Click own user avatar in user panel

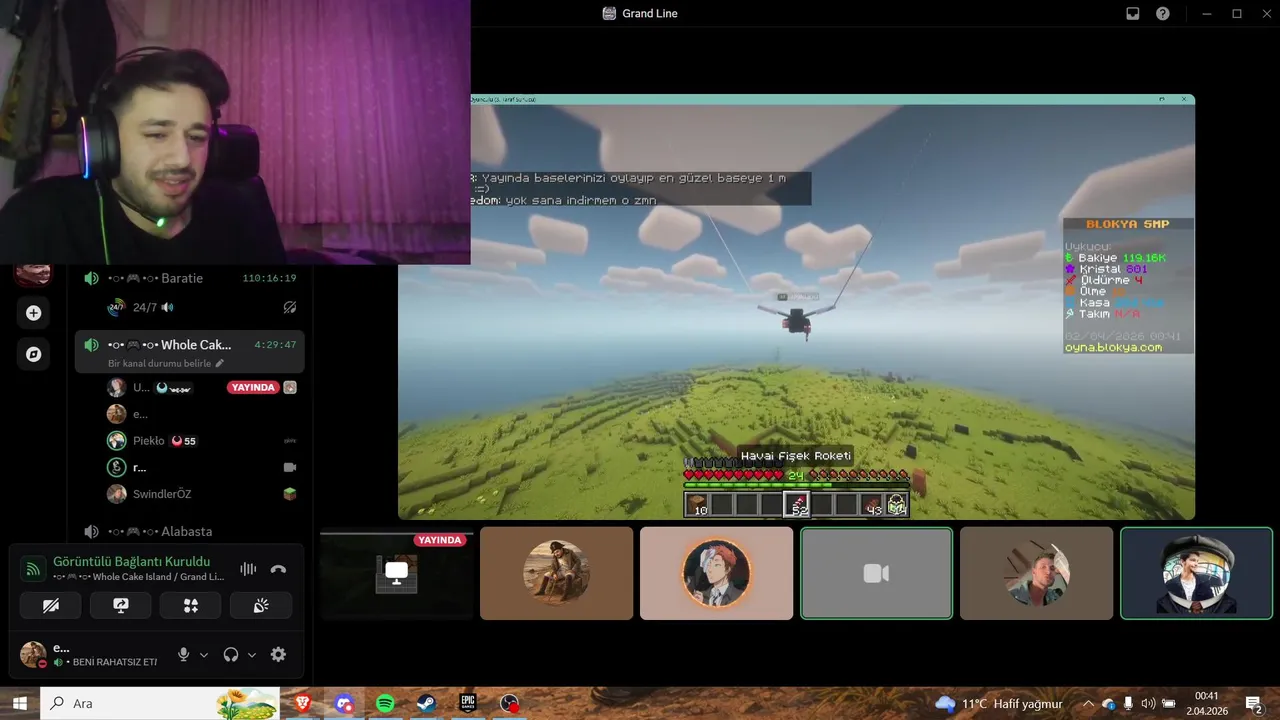coord(33,654)
